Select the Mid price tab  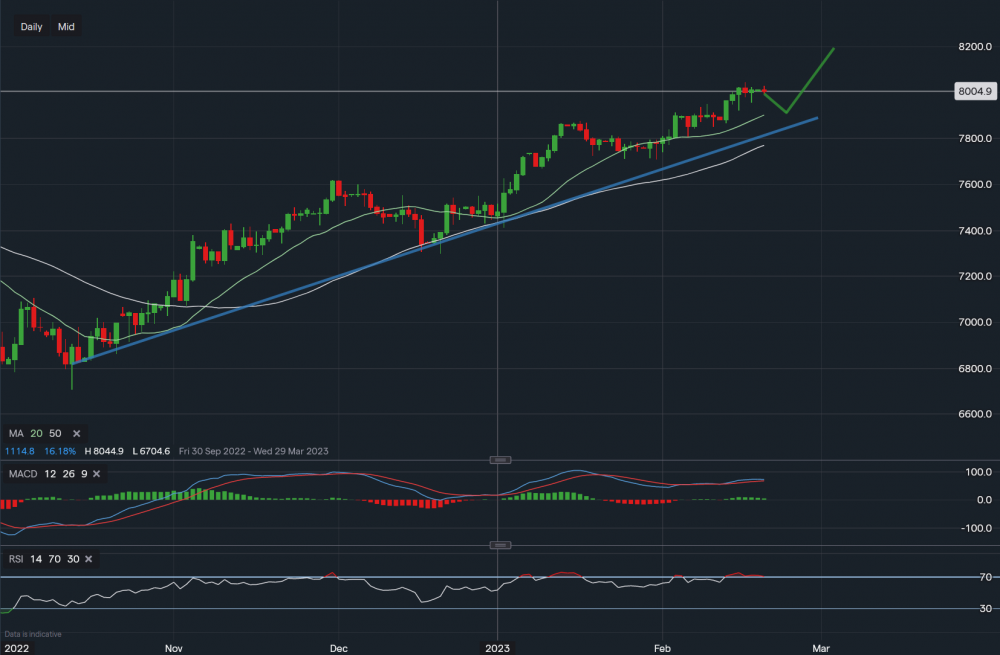click(x=65, y=27)
